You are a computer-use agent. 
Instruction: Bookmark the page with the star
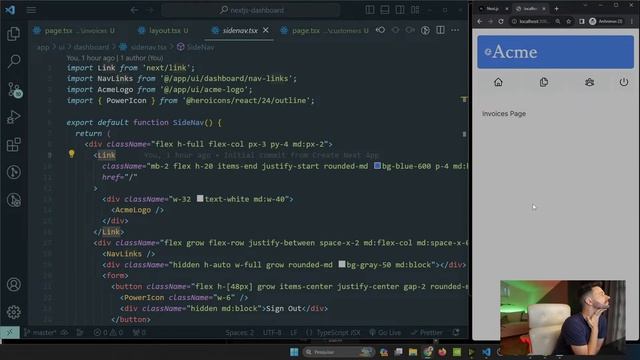[569, 21]
